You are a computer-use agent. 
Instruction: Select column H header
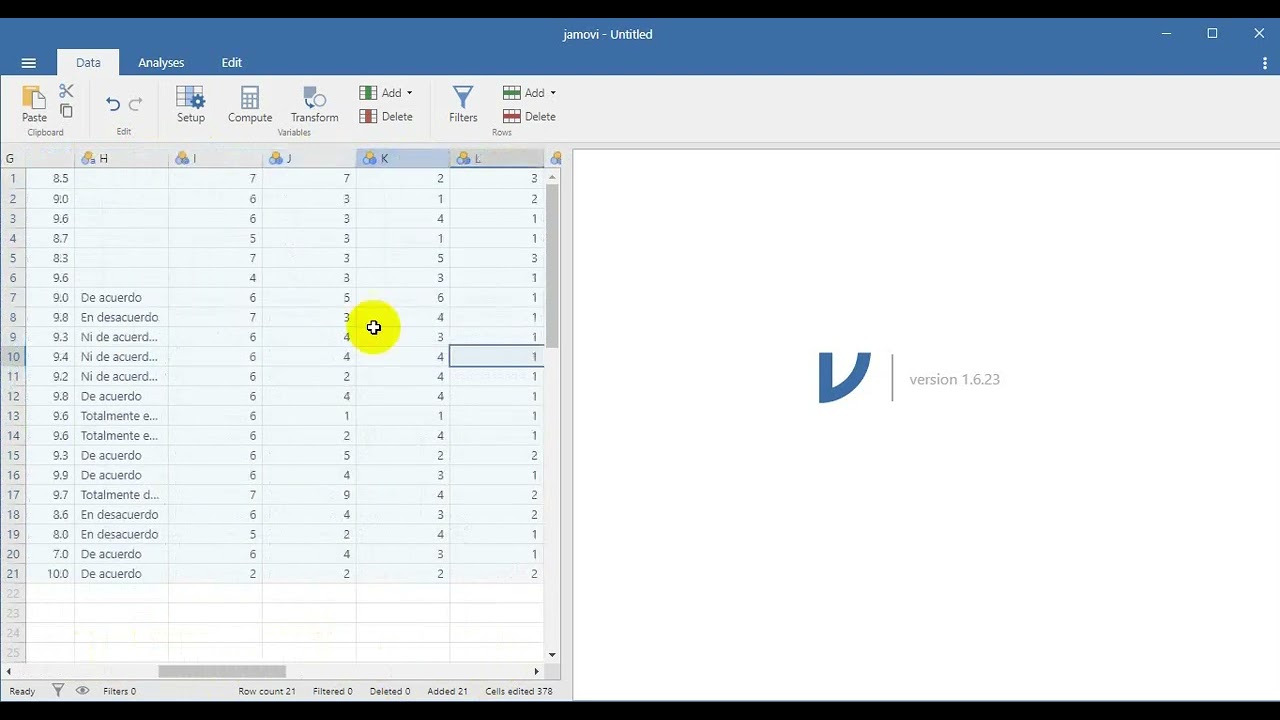click(121, 158)
